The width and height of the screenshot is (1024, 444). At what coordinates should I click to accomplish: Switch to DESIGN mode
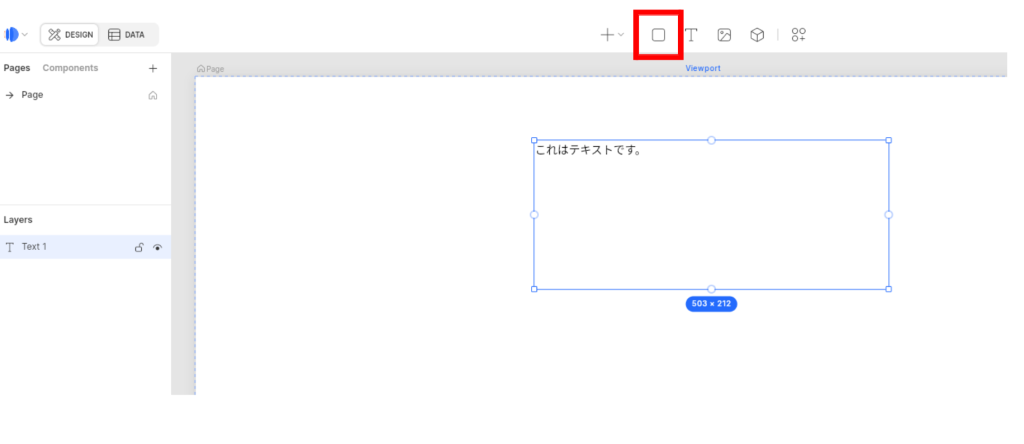tap(70, 35)
